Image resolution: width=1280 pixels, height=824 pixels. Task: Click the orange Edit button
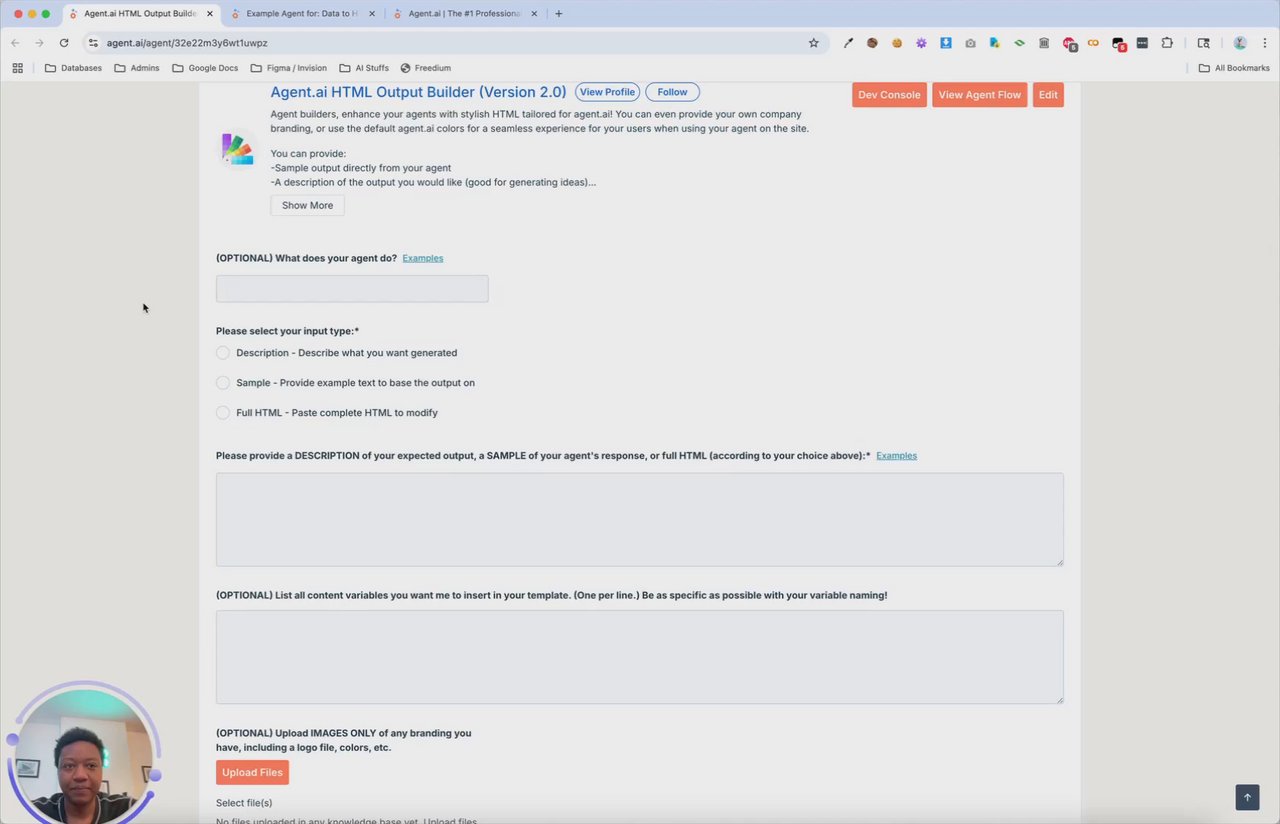[x=1048, y=95]
